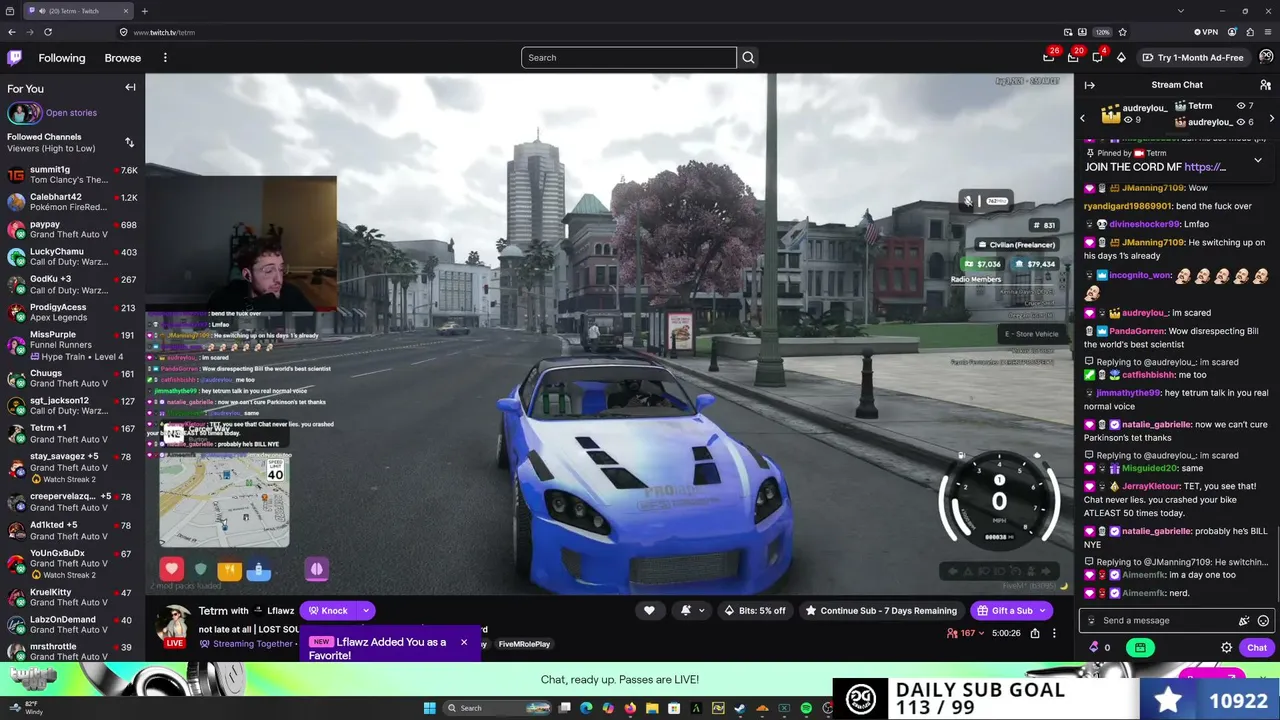Open the Prime loot crown icon

pos(1049,58)
